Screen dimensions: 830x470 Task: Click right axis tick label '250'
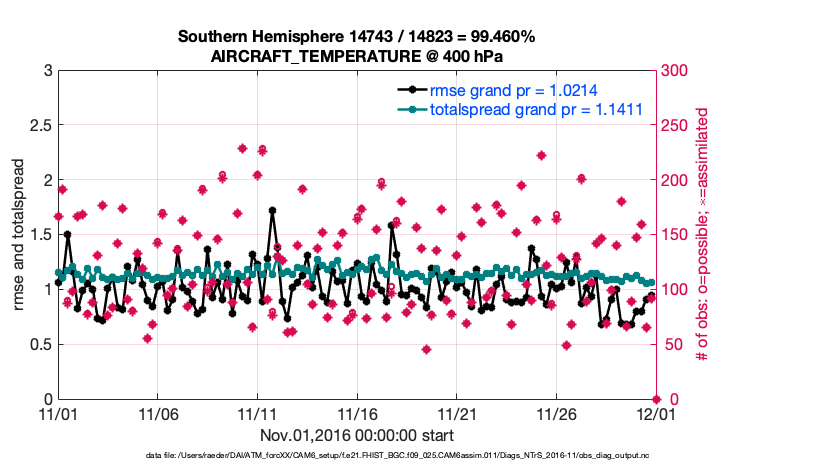674,125
